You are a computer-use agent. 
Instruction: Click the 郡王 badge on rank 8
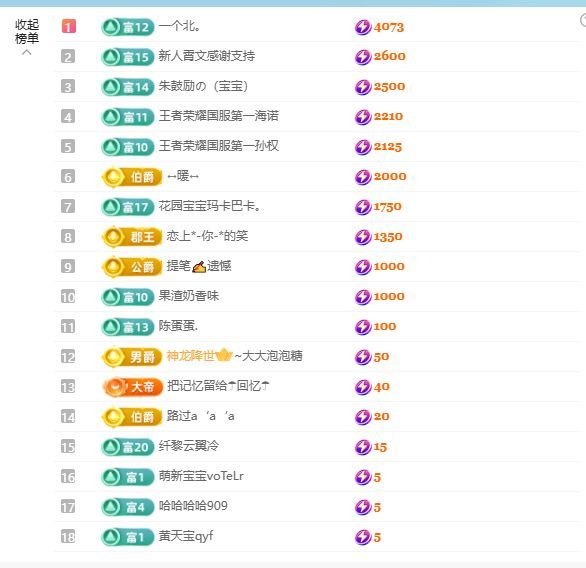(132, 237)
